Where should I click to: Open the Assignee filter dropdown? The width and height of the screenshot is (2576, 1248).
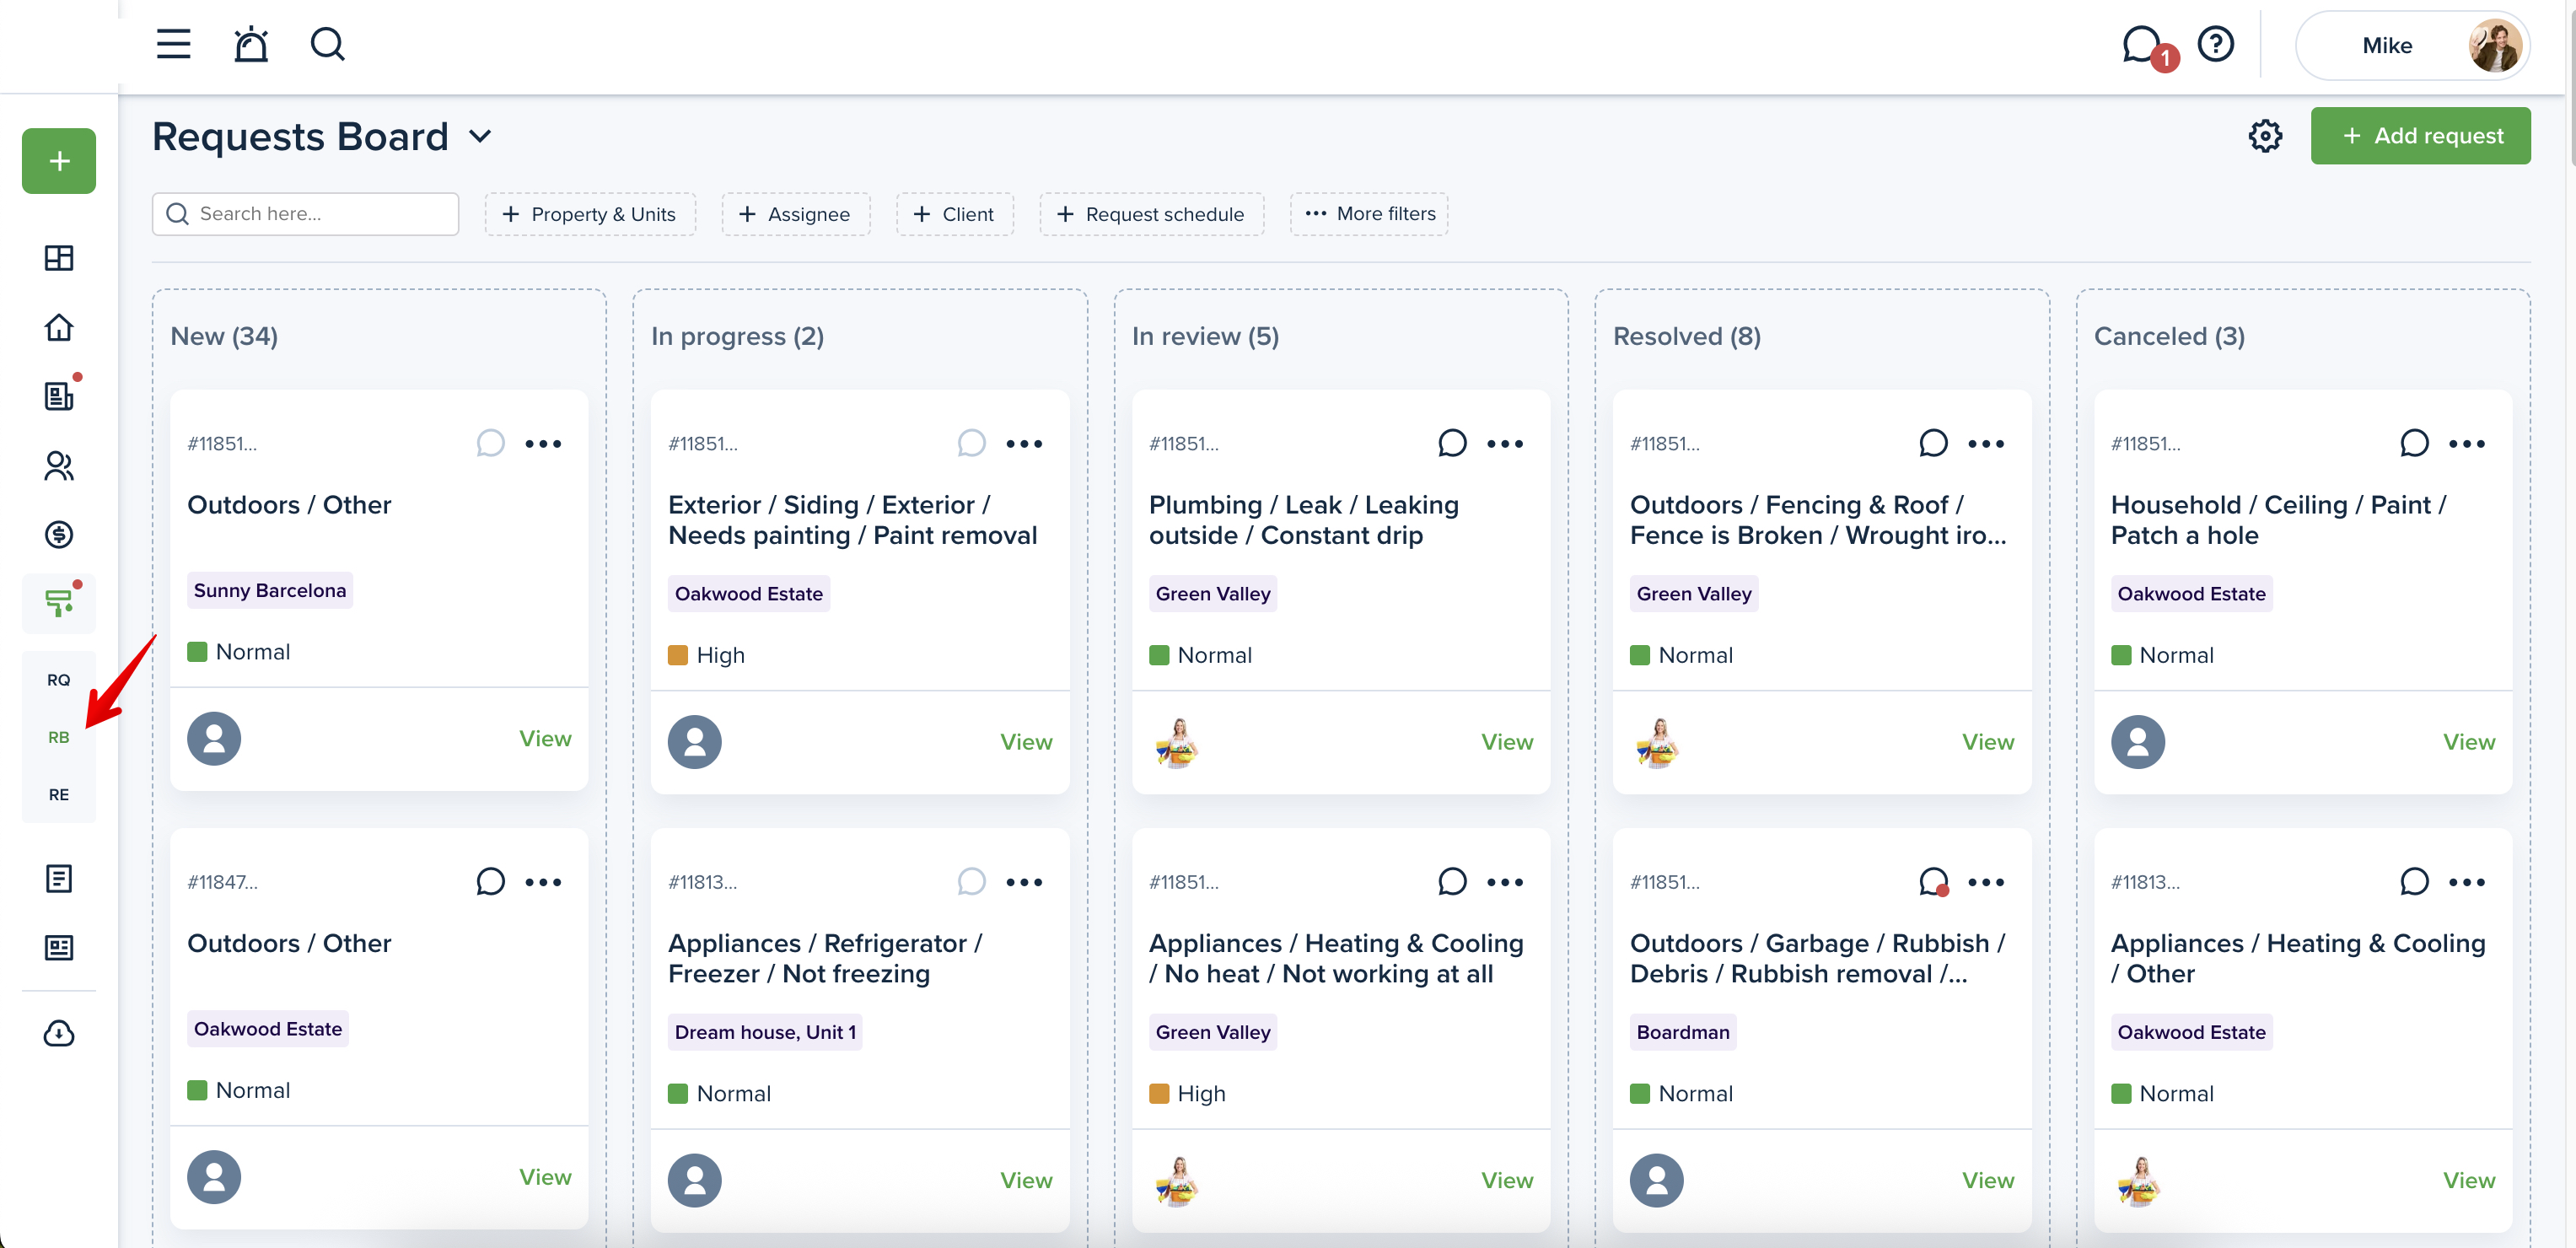point(795,214)
